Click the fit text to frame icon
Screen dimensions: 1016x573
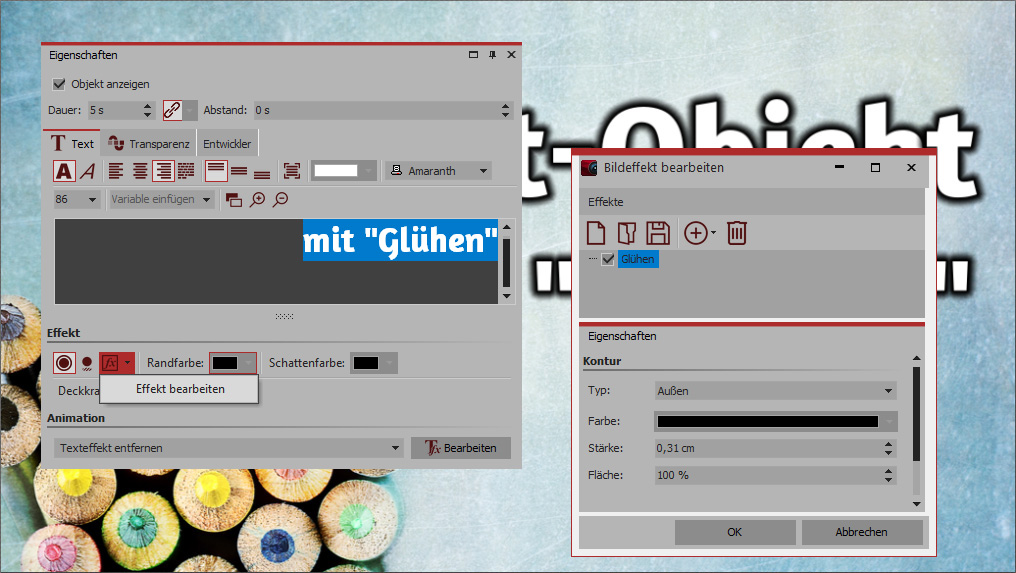[292, 171]
